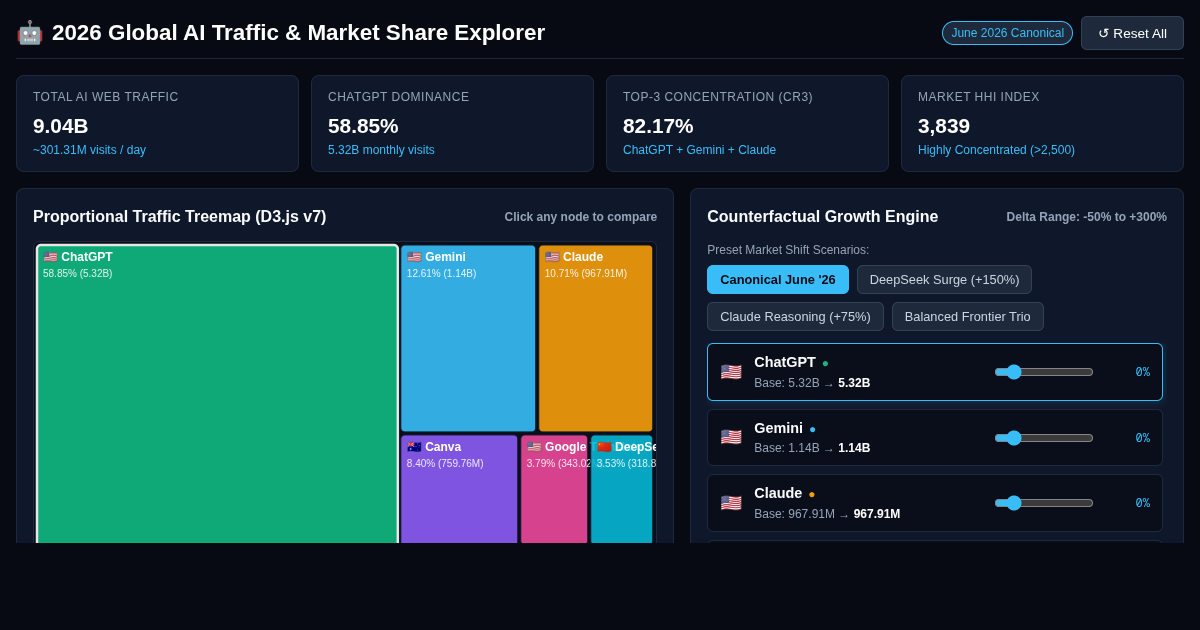Select the DeepSeek treemap node
This screenshot has width=1200, height=630.
click(x=622, y=489)
